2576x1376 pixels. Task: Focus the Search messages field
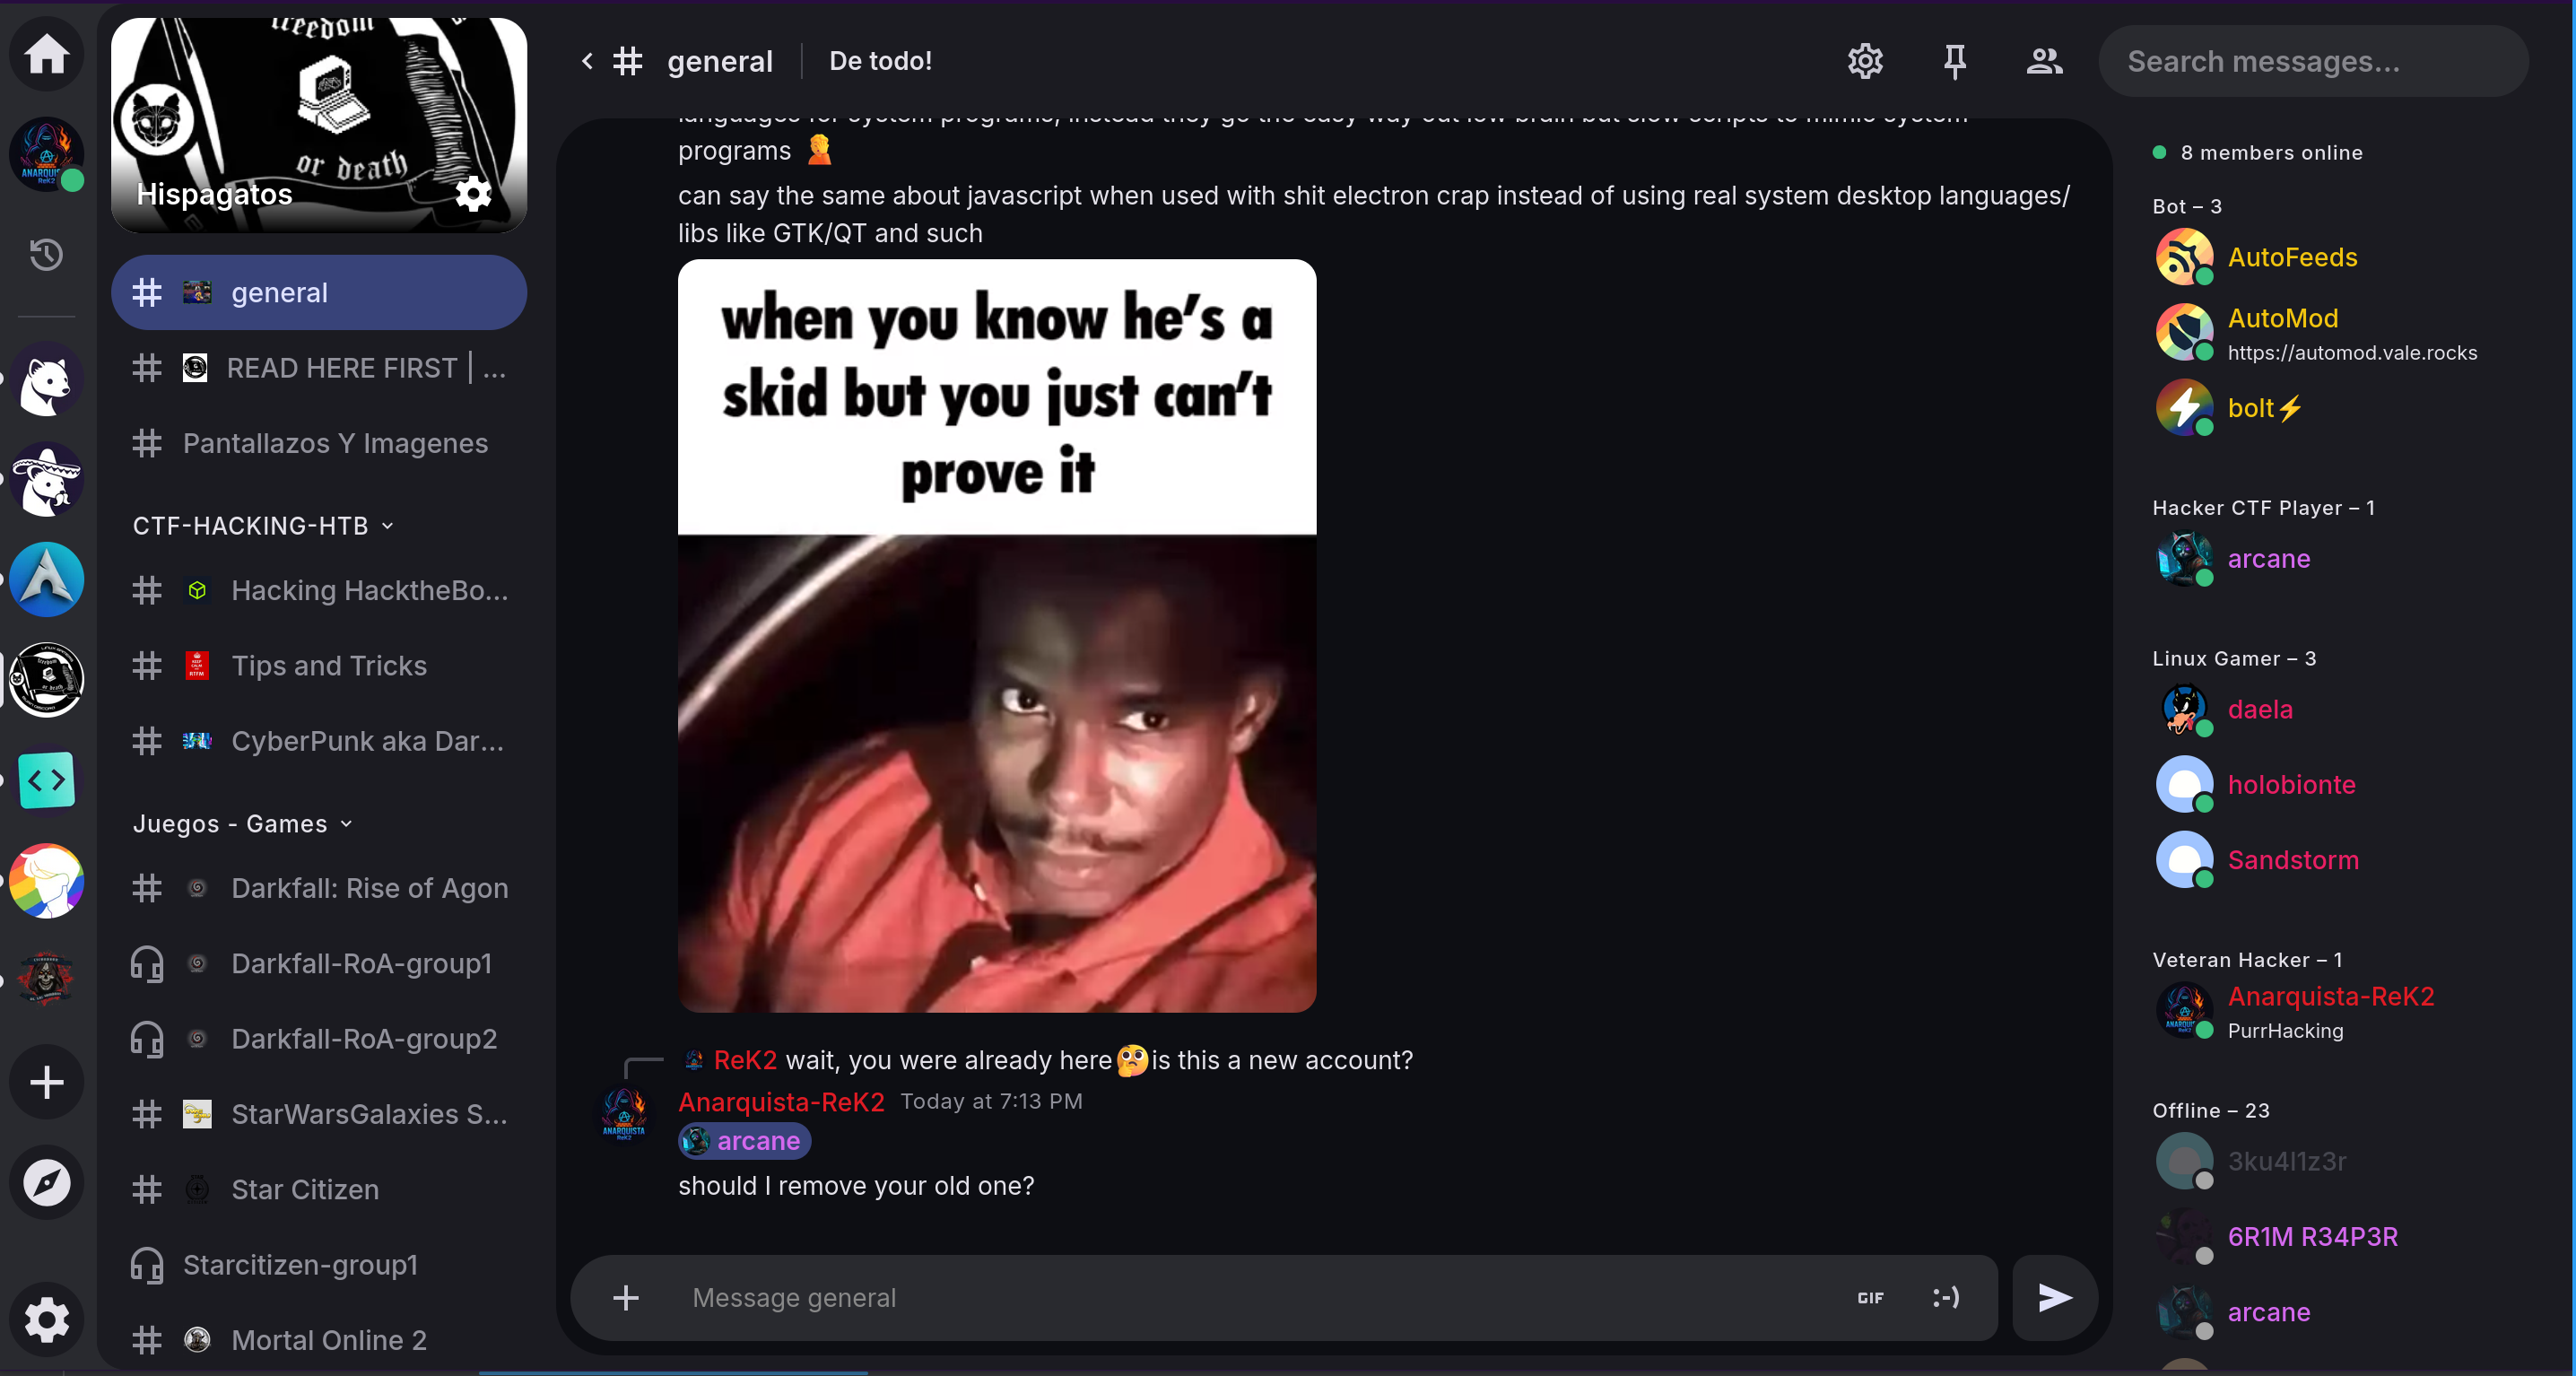click(x=2313, y=61)
